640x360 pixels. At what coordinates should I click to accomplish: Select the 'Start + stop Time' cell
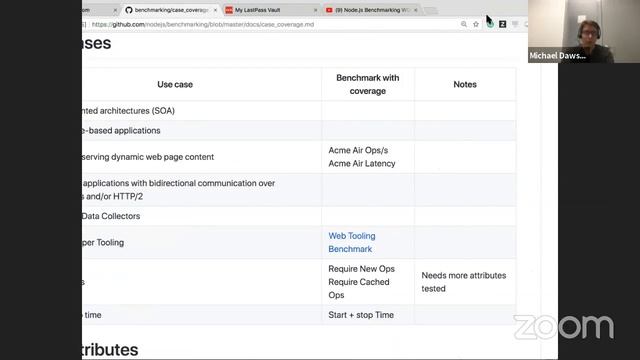click(x=361, y=315)
